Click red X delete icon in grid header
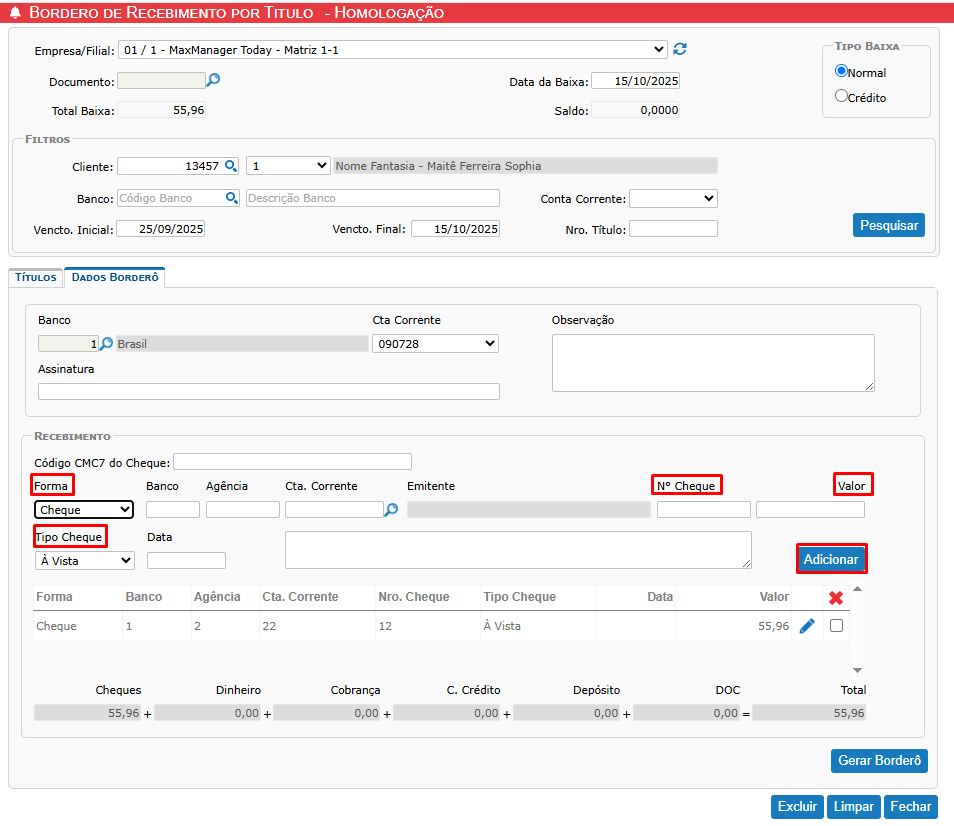This screenshot has width=954, height=826. [x=836, y=598]
